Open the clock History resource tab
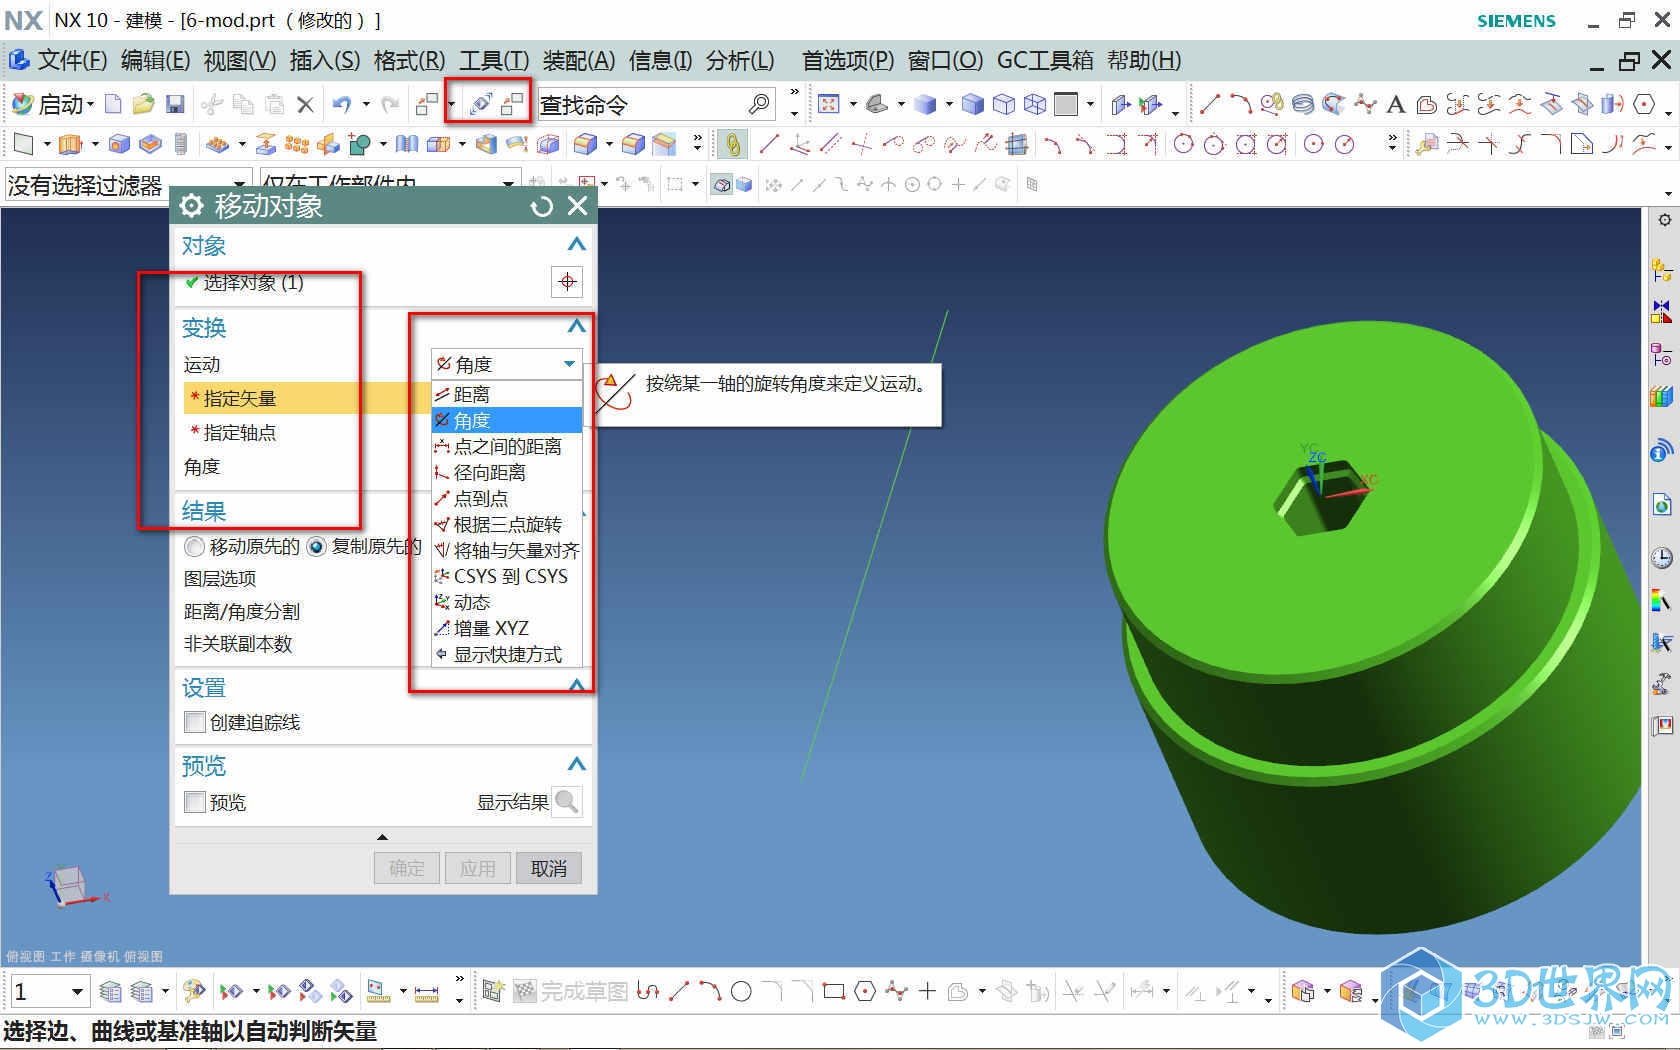The image size is (1680, 1050). [1661, 558]
